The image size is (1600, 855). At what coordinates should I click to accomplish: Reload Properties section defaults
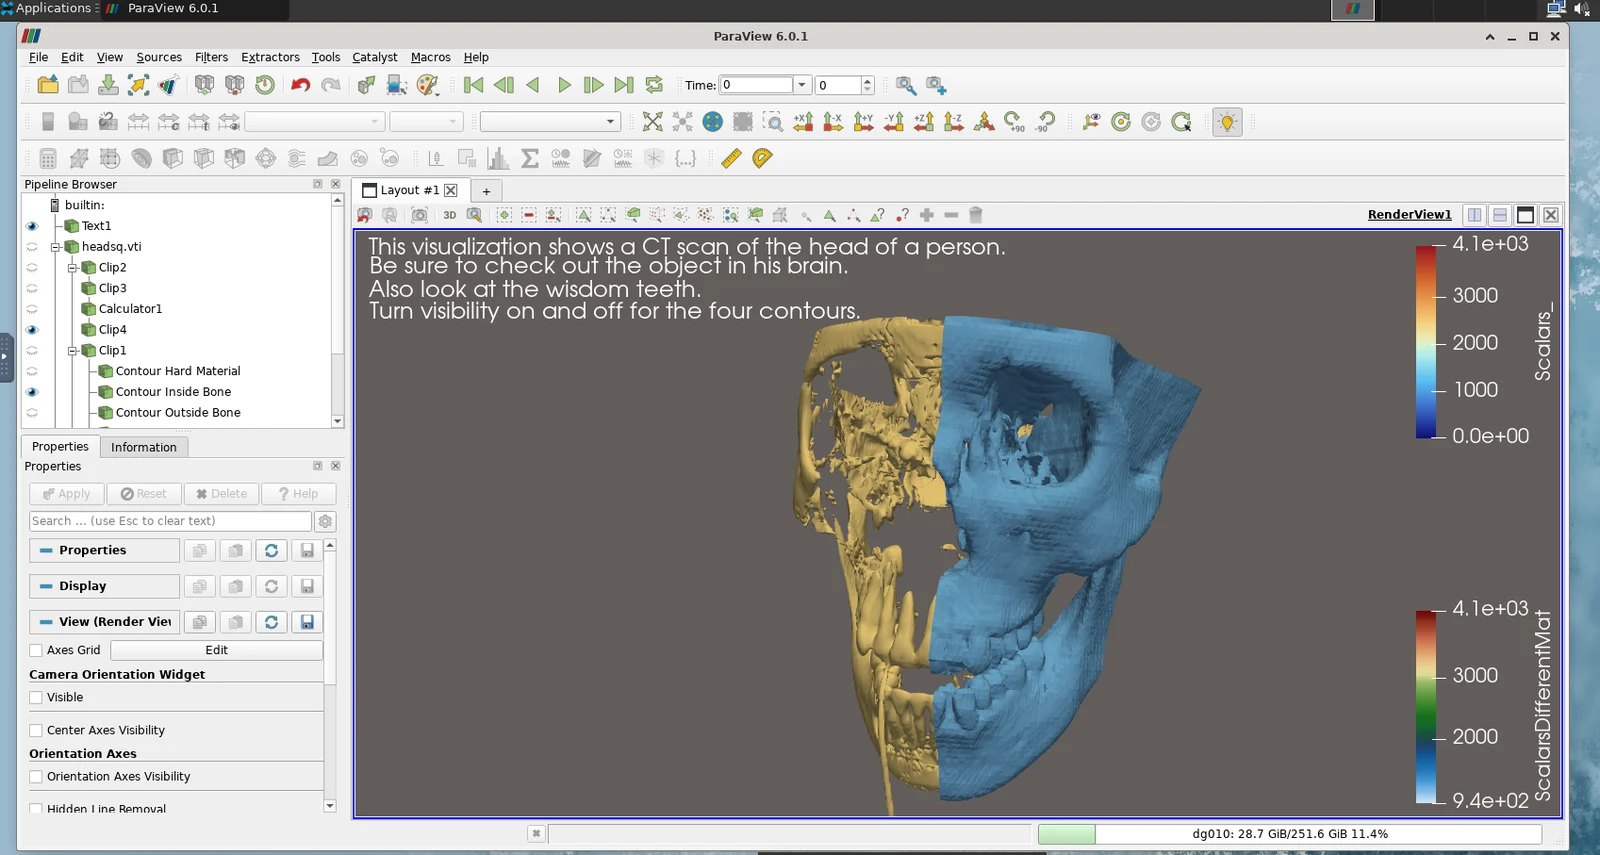[271, 551]
